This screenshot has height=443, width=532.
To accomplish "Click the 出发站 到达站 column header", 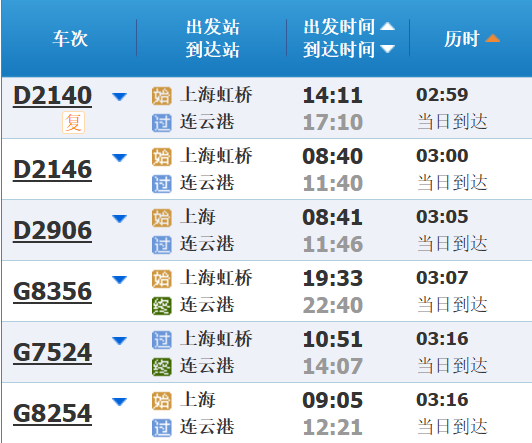I will (212, 38).
